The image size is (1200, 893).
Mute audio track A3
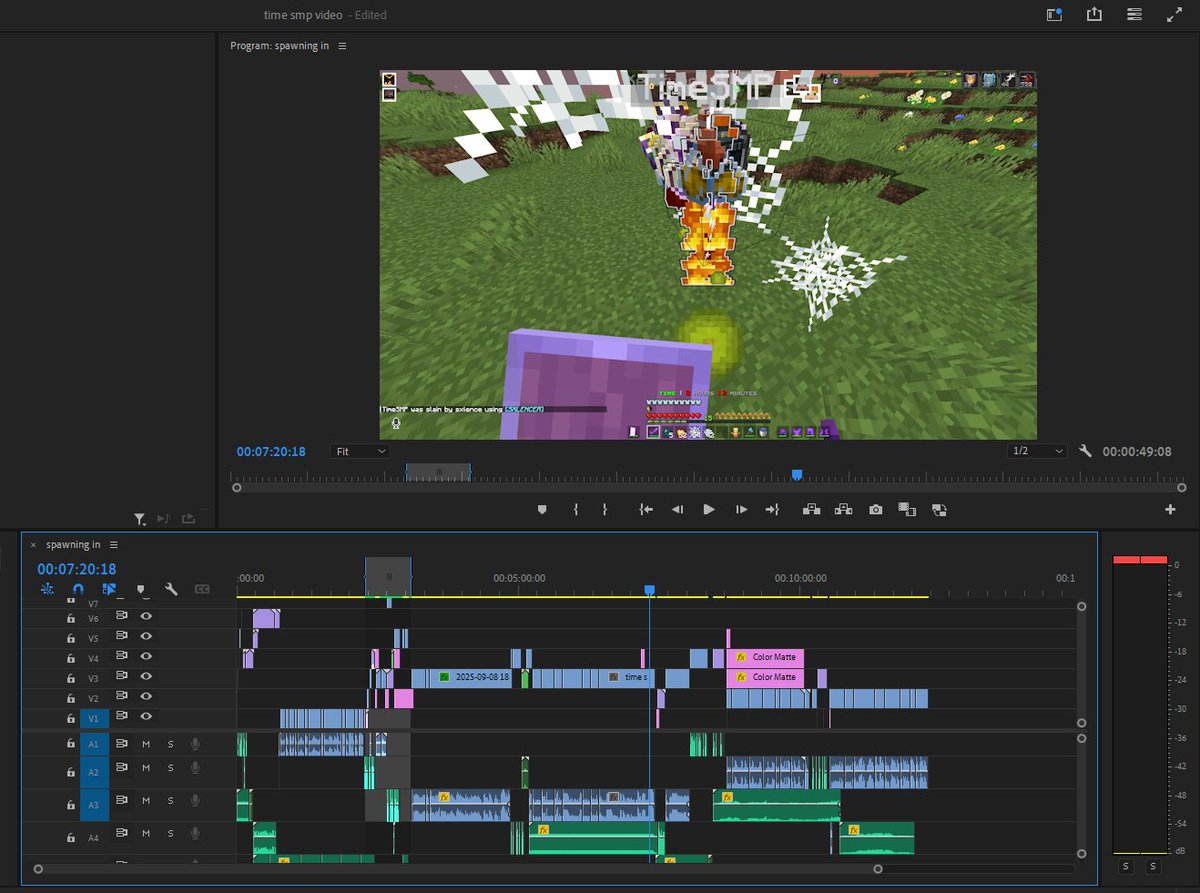click(146, 800)
